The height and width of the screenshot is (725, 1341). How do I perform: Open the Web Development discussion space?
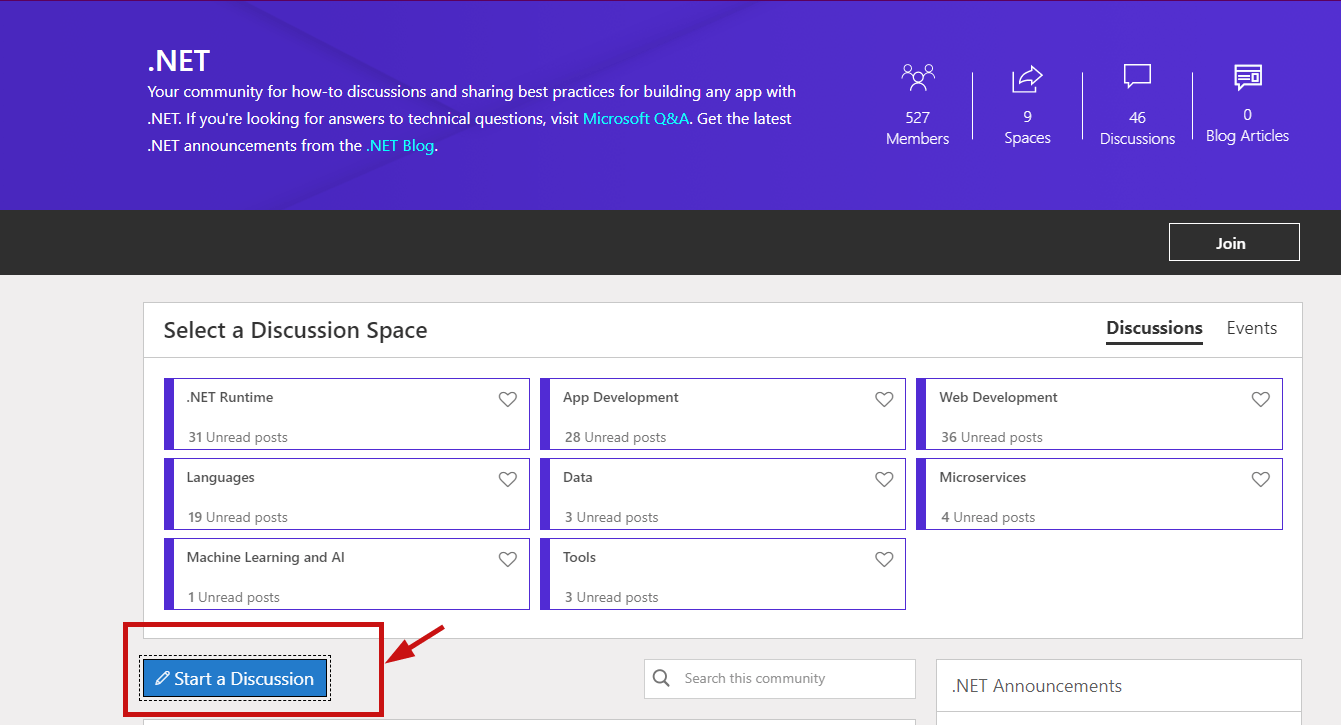coord(1100,413)
